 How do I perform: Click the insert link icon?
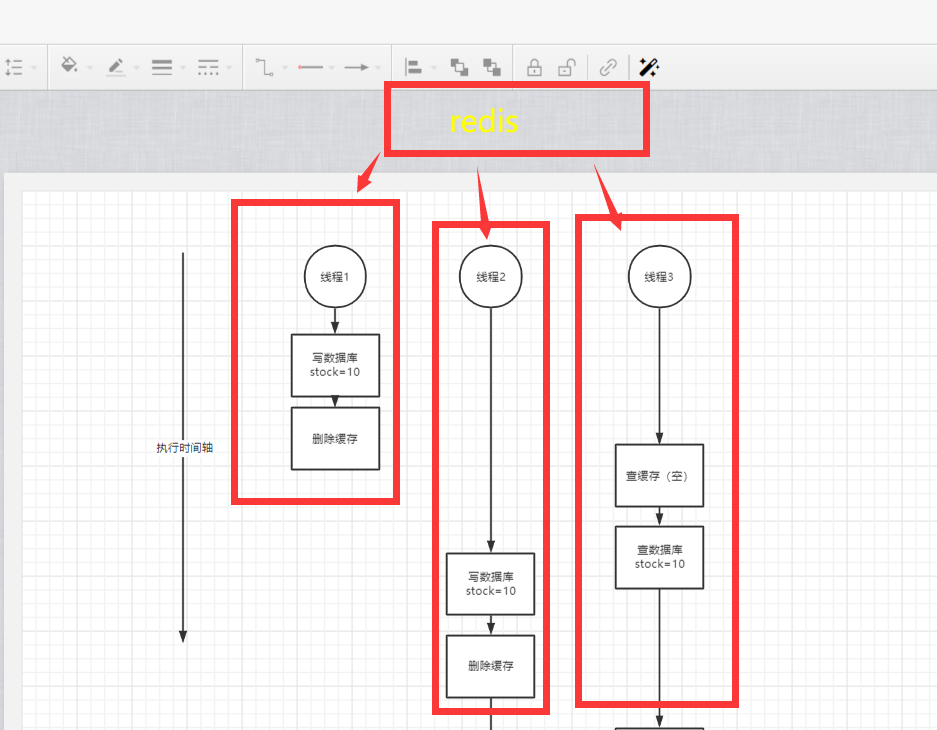click(608, 67)
